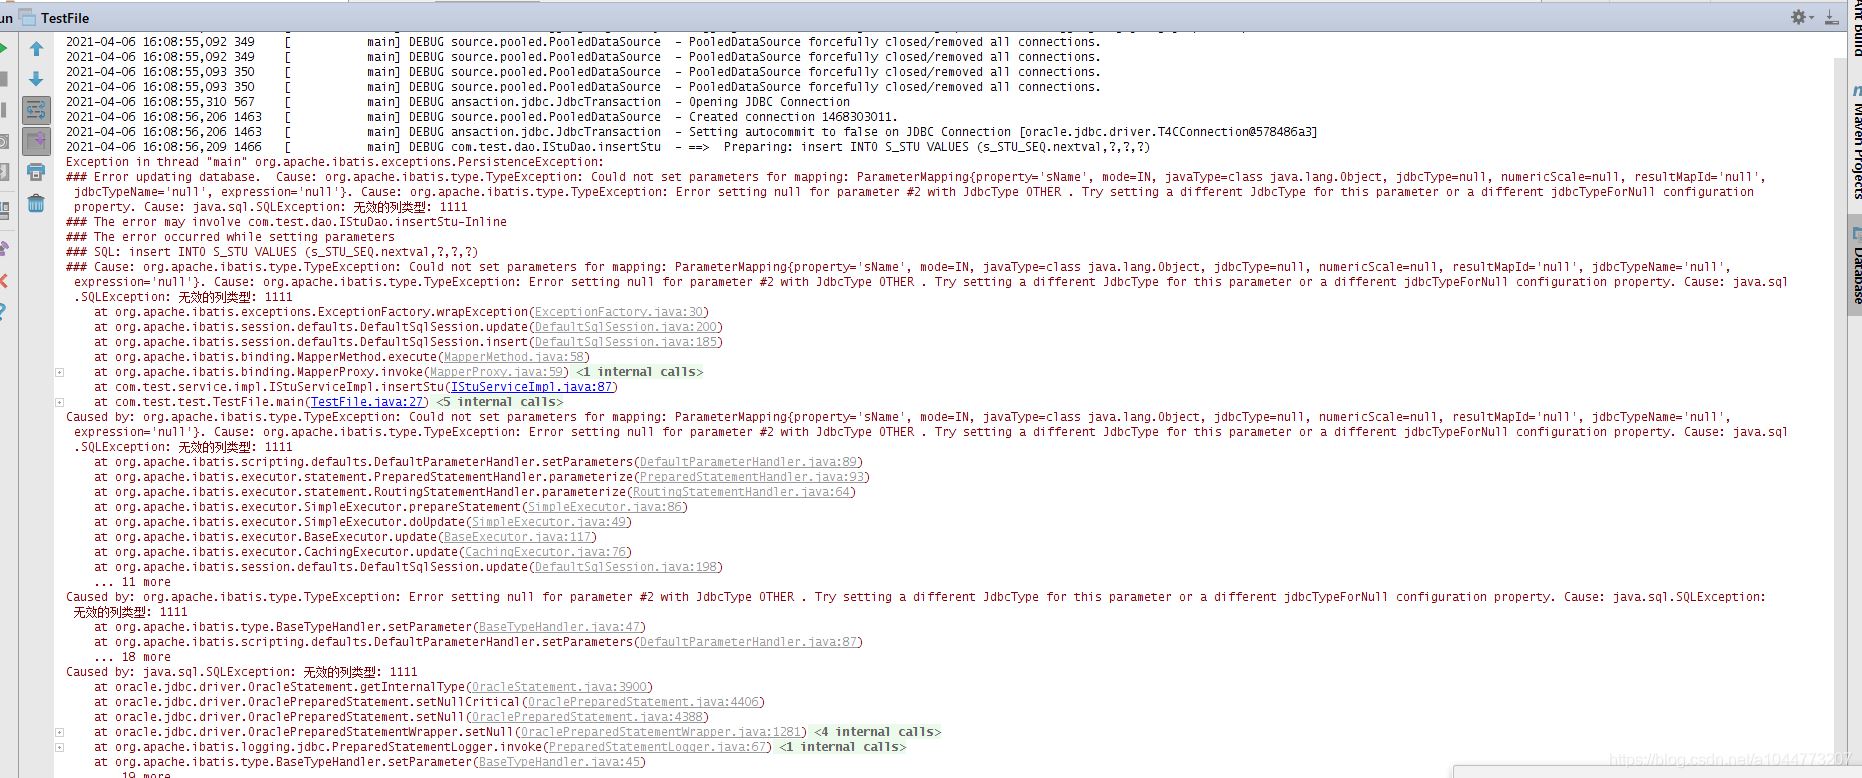Click the Up the Stack Trace arrow

point(36,49)
